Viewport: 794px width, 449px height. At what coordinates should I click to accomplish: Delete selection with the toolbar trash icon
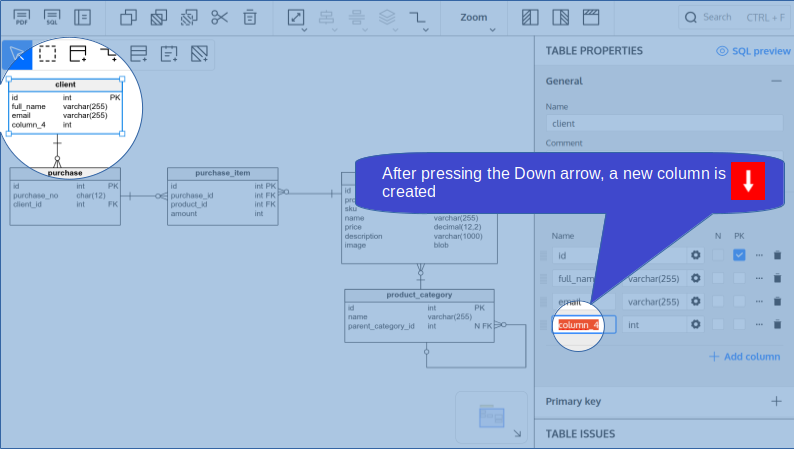point(250,18)
